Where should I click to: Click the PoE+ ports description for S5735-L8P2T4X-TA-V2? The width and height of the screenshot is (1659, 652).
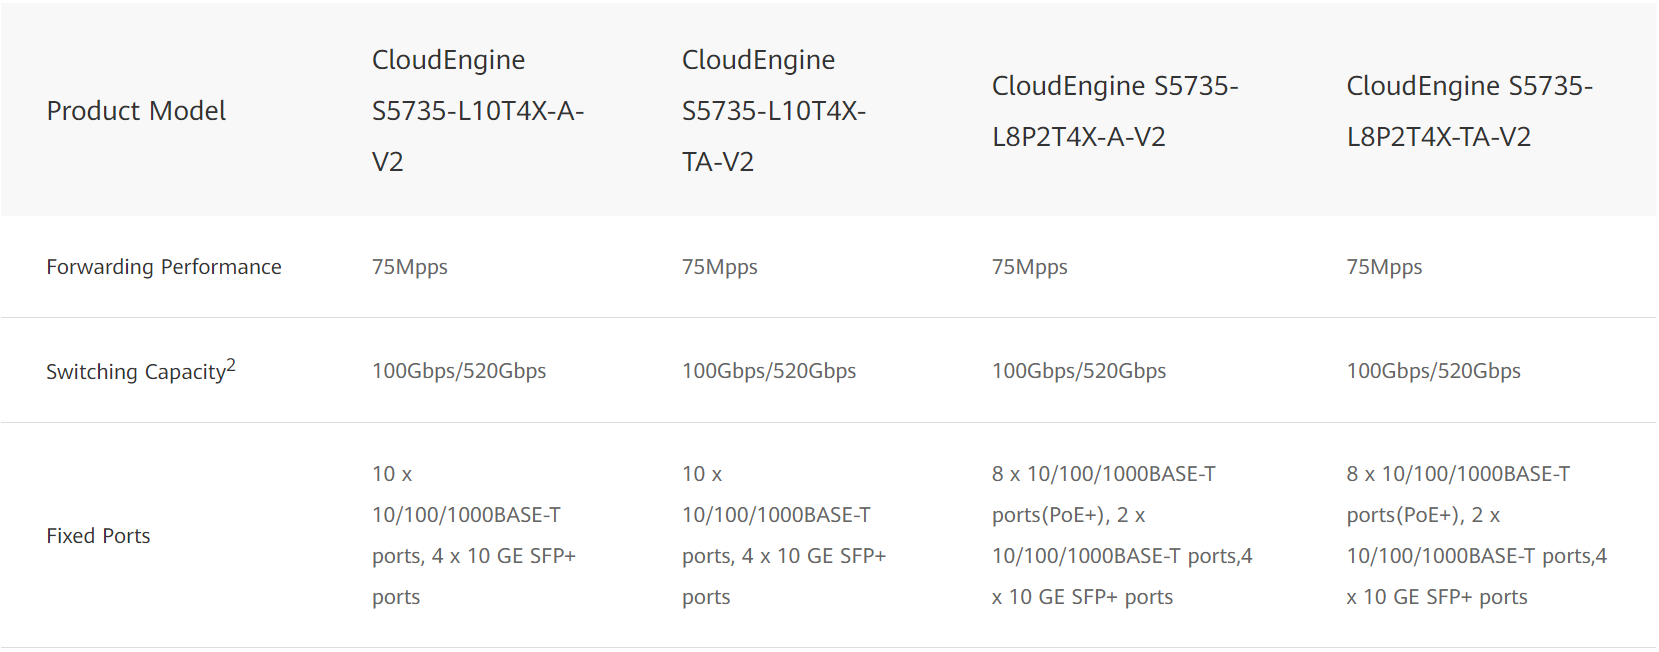click(1475, 536)
